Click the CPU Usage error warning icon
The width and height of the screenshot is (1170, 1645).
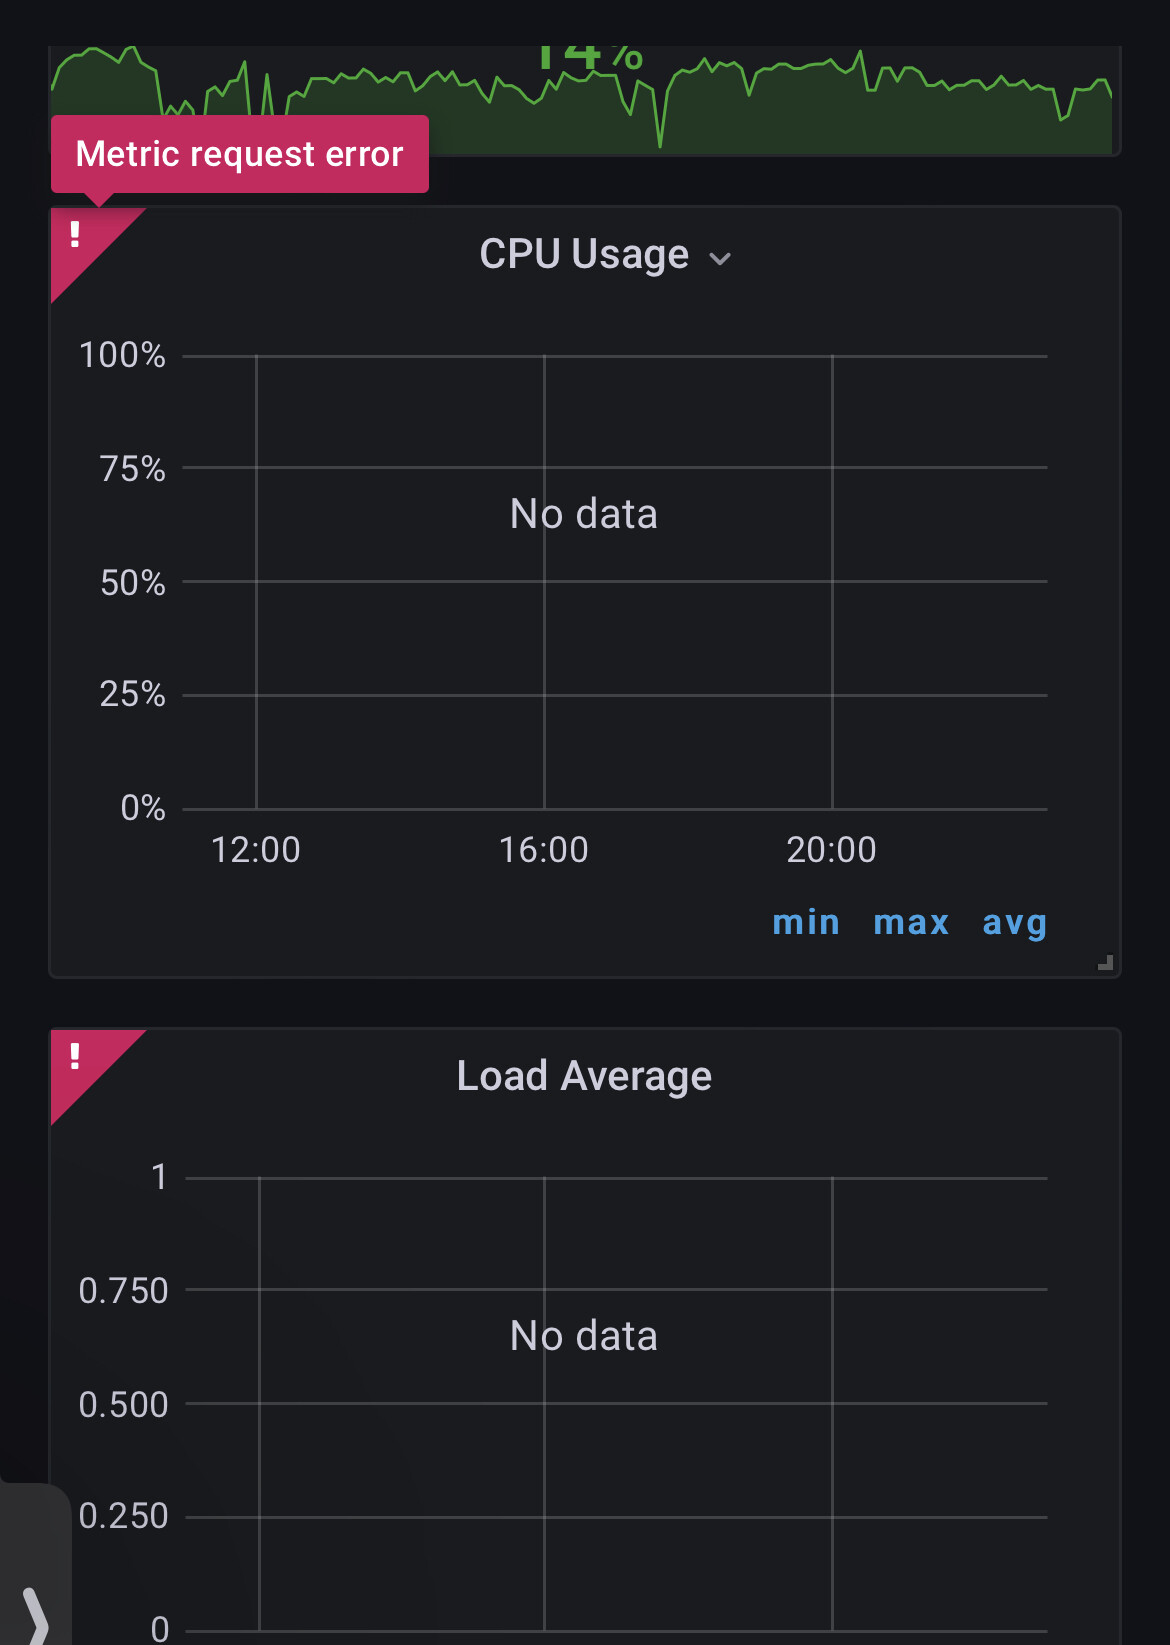(76, 235)
